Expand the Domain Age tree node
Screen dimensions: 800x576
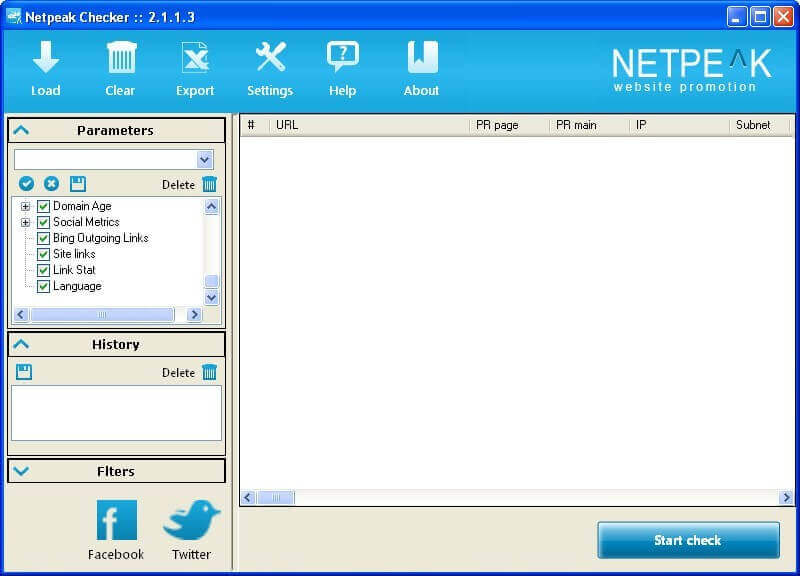coord(25,206)
